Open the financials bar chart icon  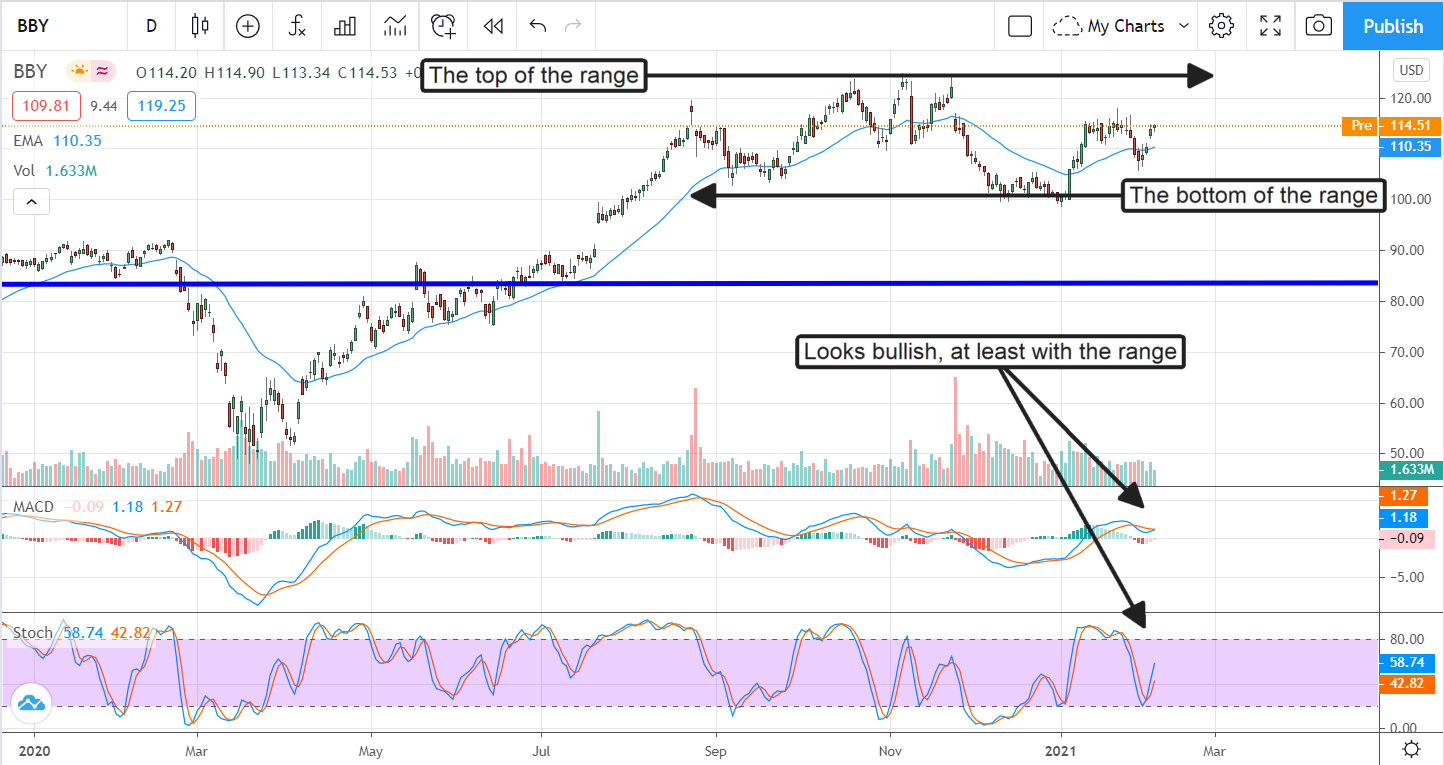coord(345,26)
